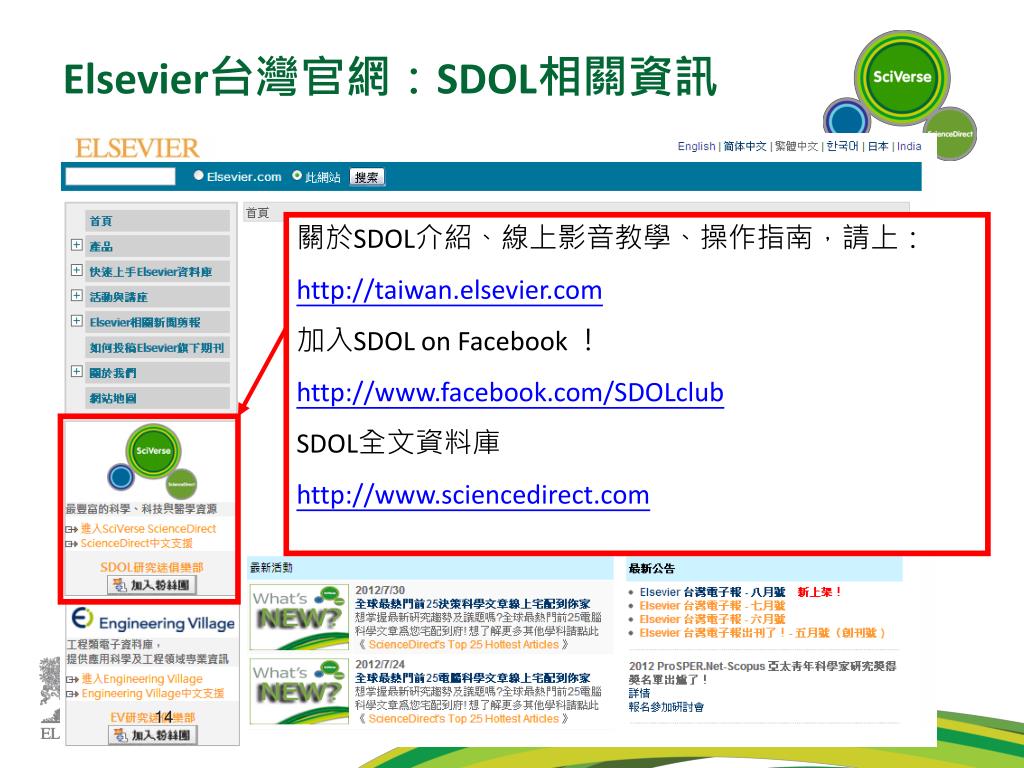Open 如何投稿Elsevier旗下期刊 sidebar item
Viewport: 1024px width, 768px height.
coord(157,348)
